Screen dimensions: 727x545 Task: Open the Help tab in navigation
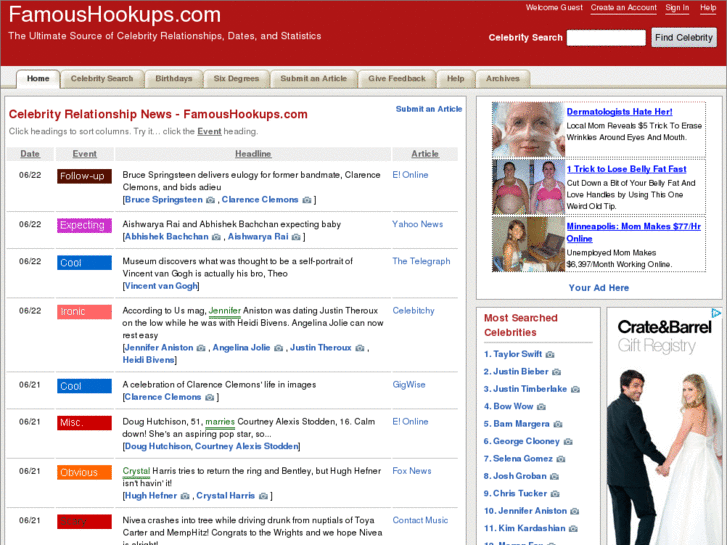(x=455, y=79)
